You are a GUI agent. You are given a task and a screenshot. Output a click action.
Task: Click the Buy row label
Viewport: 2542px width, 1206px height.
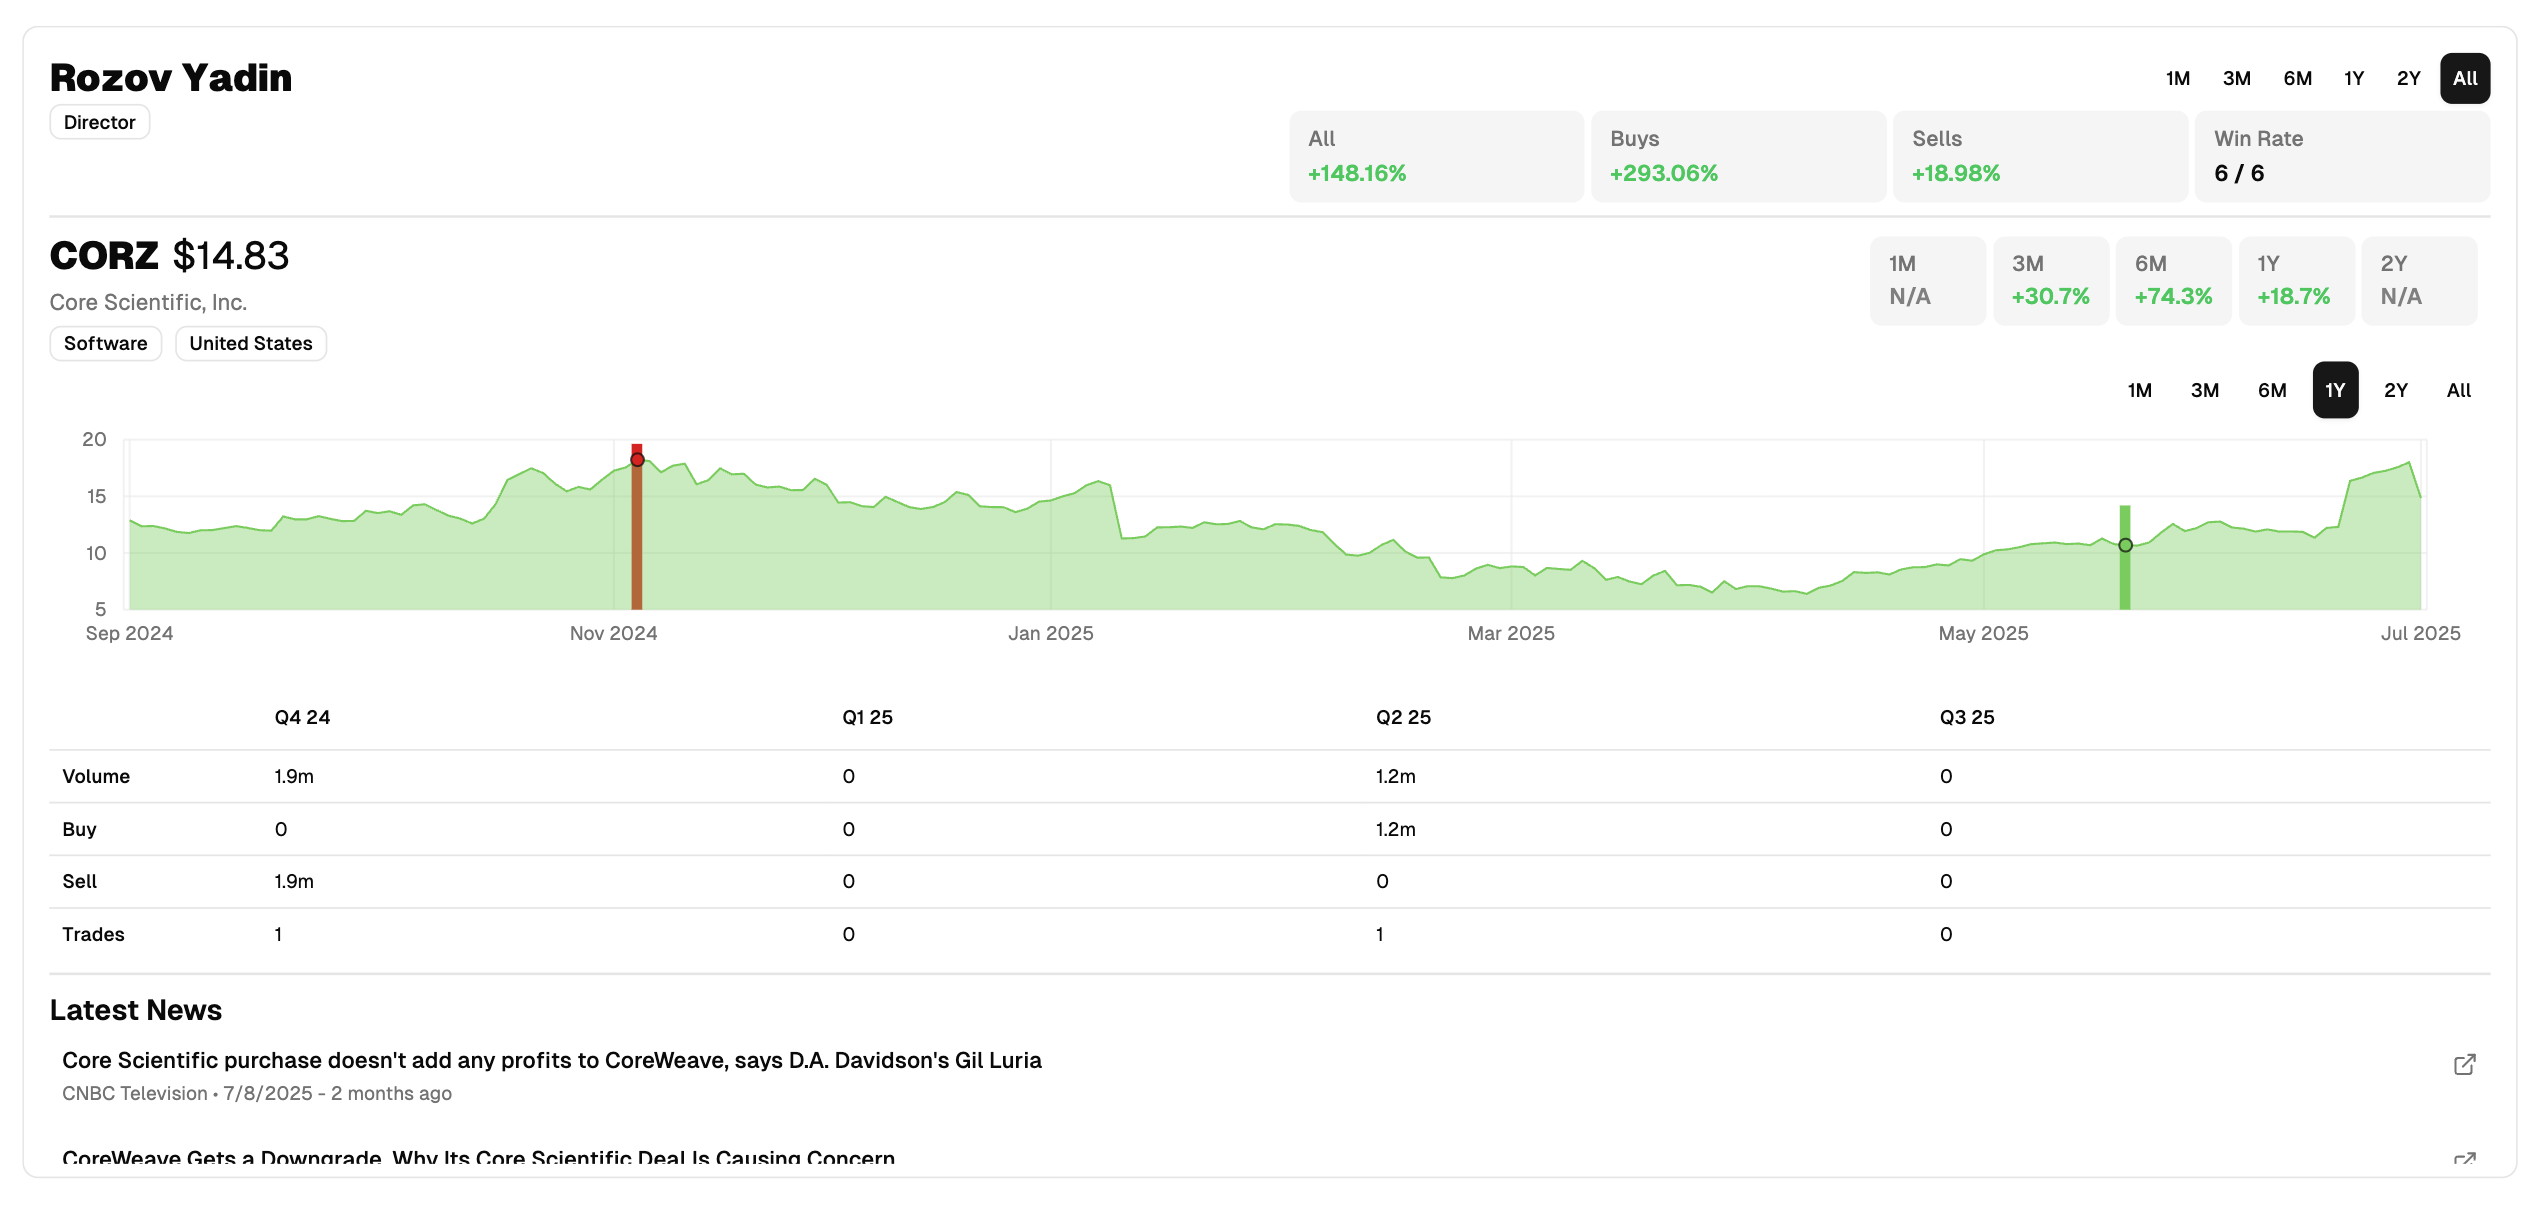click(79, 829)
